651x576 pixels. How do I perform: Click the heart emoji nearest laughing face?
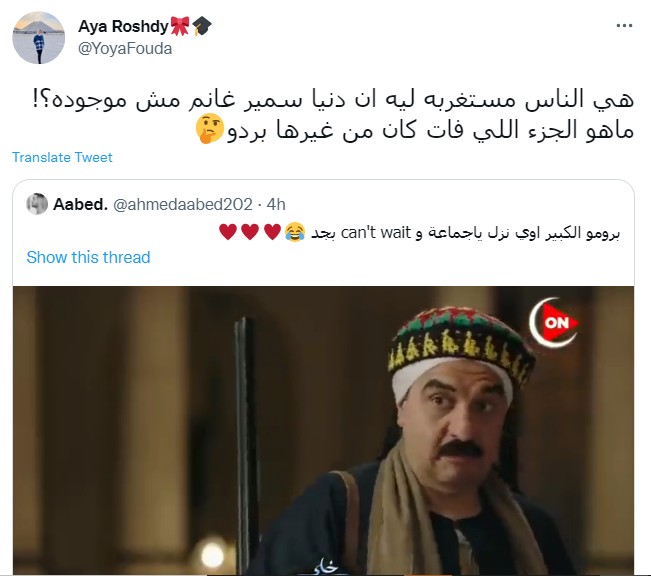point(272,232)
